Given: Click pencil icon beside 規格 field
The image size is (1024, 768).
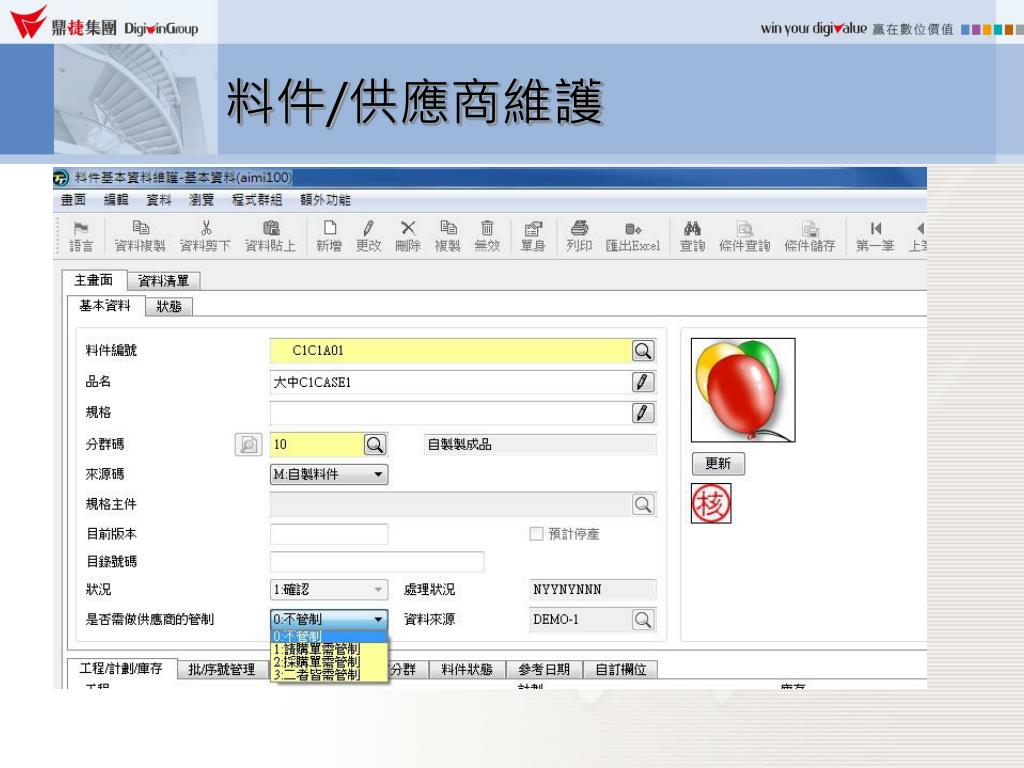Looking at the screenshot, I should point(643,413).
